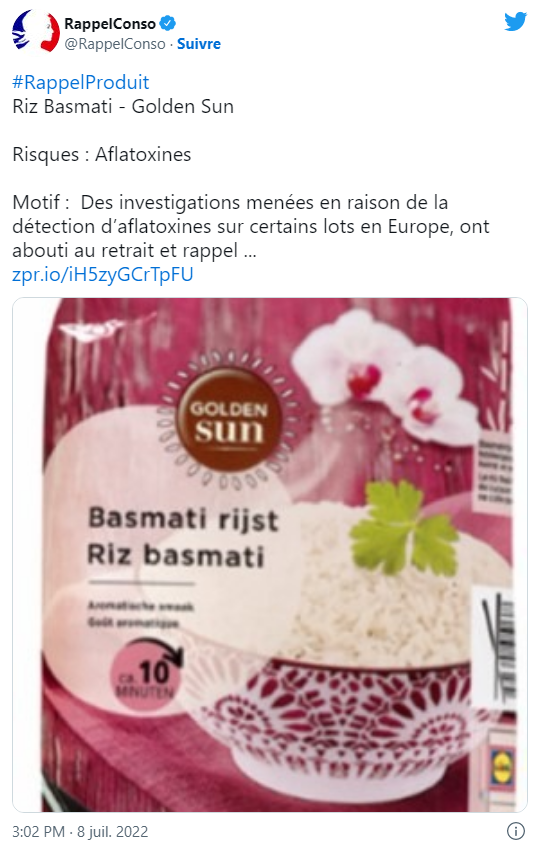Follow the account via Suivre
Image resolution: width=539 pixels, height=849 pixels.
[x=199, y=44]
